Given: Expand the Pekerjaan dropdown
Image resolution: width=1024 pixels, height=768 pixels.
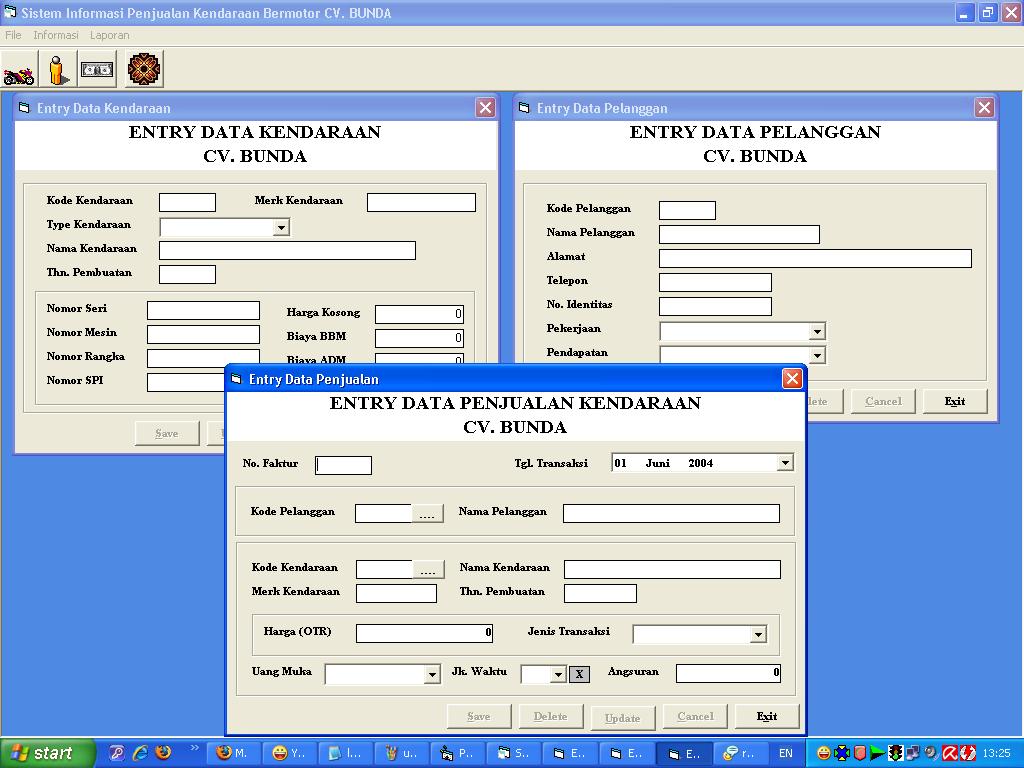Looking at the screenshot, I should [816, 331].
